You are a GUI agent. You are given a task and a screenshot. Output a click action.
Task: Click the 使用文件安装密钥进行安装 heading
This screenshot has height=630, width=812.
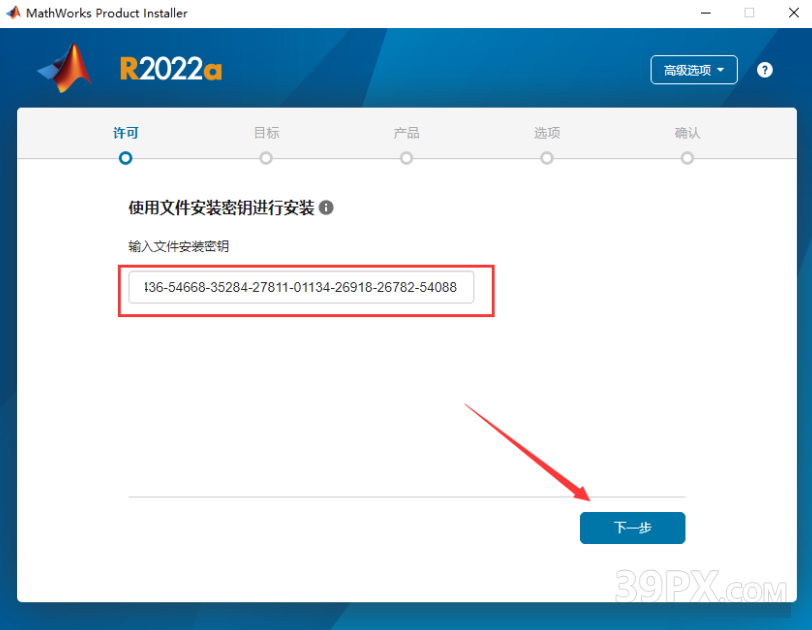point(221,208)
